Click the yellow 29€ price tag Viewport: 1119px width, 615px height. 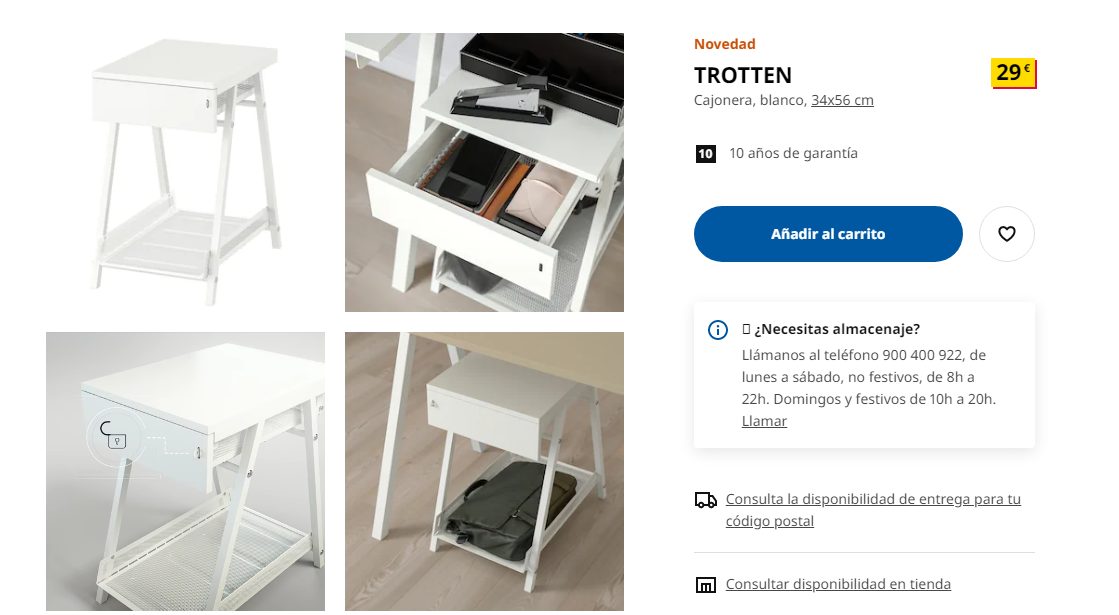1013,73
